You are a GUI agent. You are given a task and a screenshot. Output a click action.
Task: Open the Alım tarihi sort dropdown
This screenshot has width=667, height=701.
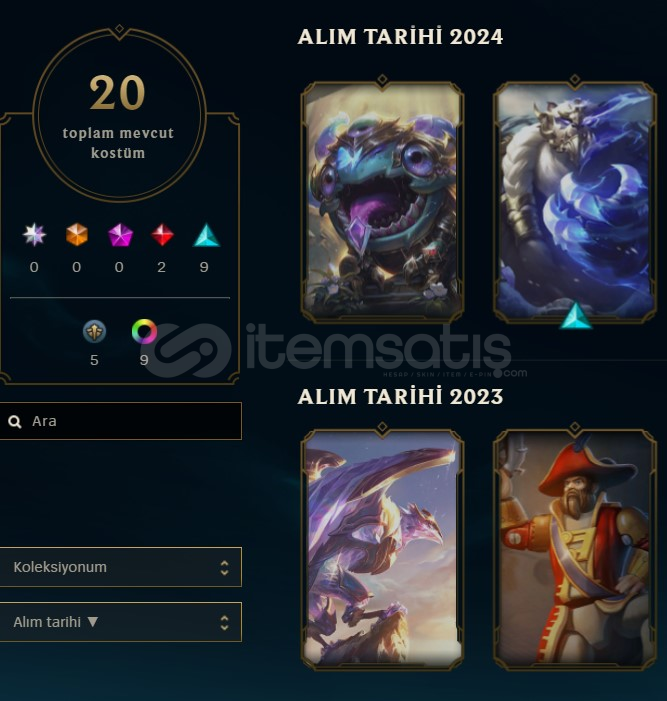pos(121,622)
